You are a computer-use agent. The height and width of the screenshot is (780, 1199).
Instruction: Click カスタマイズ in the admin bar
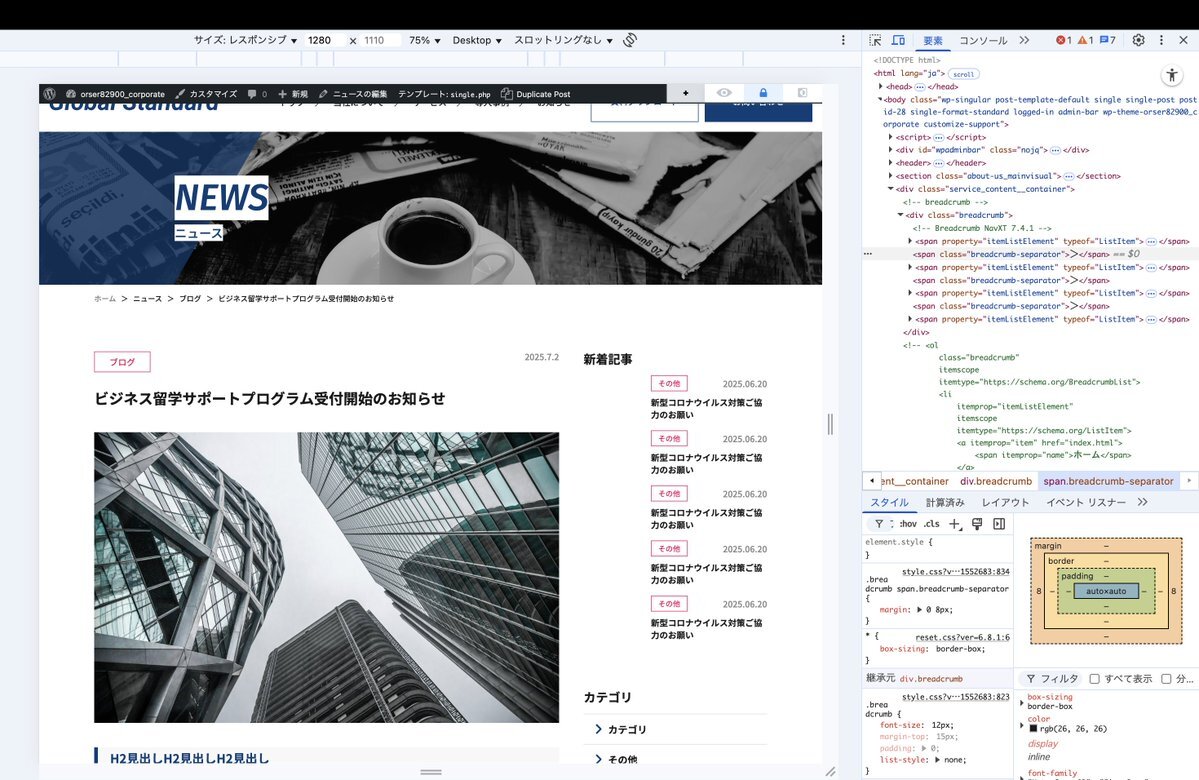pos(206,94)
